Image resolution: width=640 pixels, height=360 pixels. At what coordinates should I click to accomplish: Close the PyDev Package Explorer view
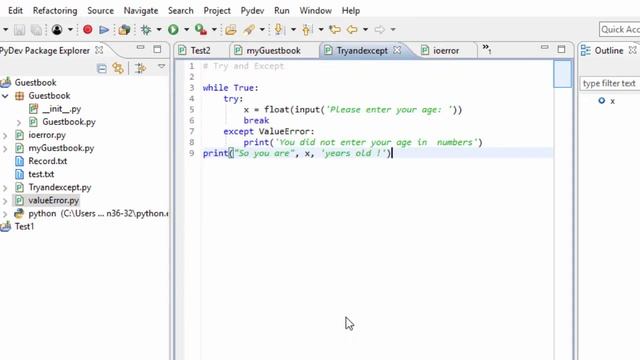click(x=99, y=50)
